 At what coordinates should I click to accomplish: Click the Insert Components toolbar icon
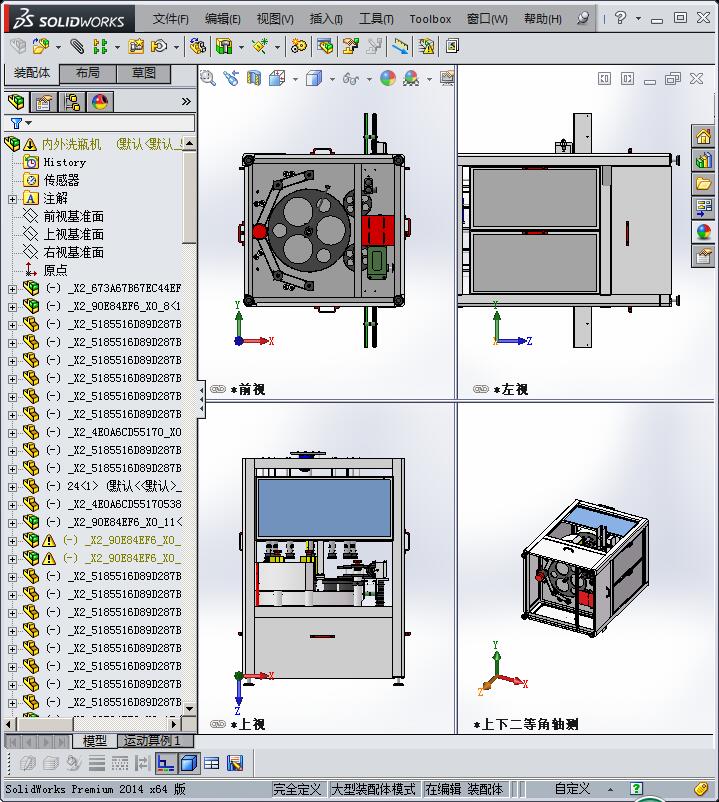coord(40,47)
